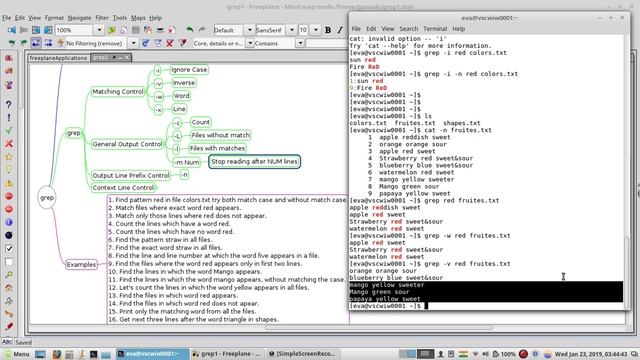Click the grey redo arrow in the Freeplane toolbar
640x360 pixels.
tap(202, 30)
